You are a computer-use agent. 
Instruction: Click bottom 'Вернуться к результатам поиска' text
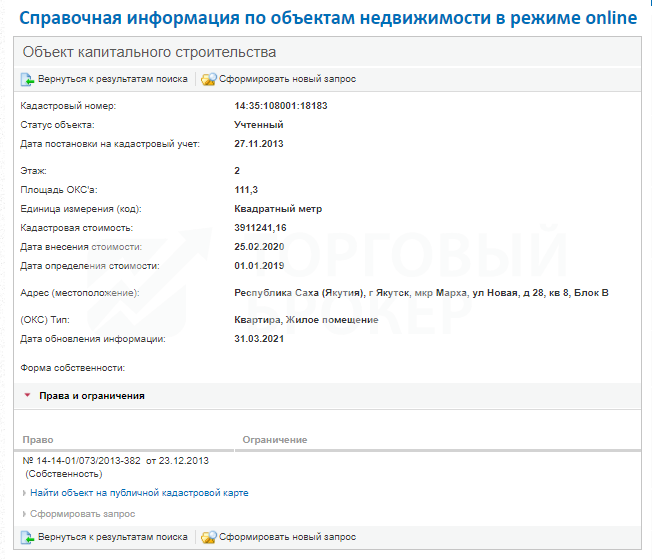click(x=113, y=537)
